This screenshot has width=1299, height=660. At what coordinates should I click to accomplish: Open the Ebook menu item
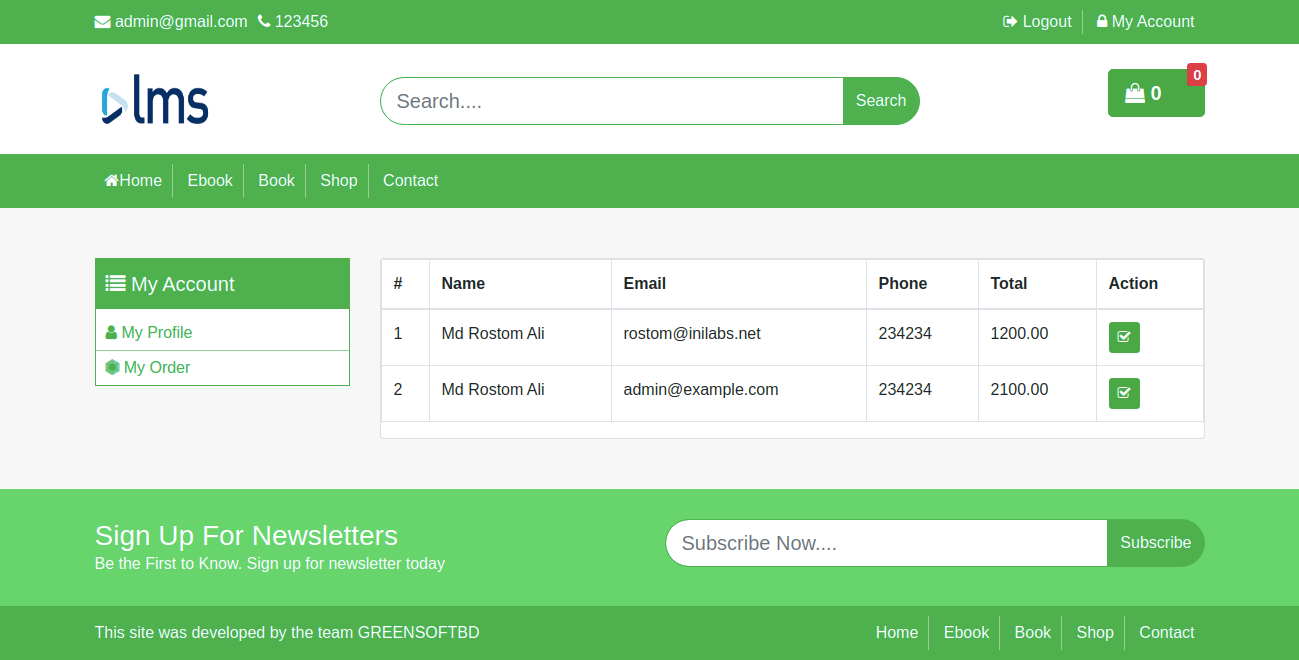pyautogui.click(x=210, y=180)
